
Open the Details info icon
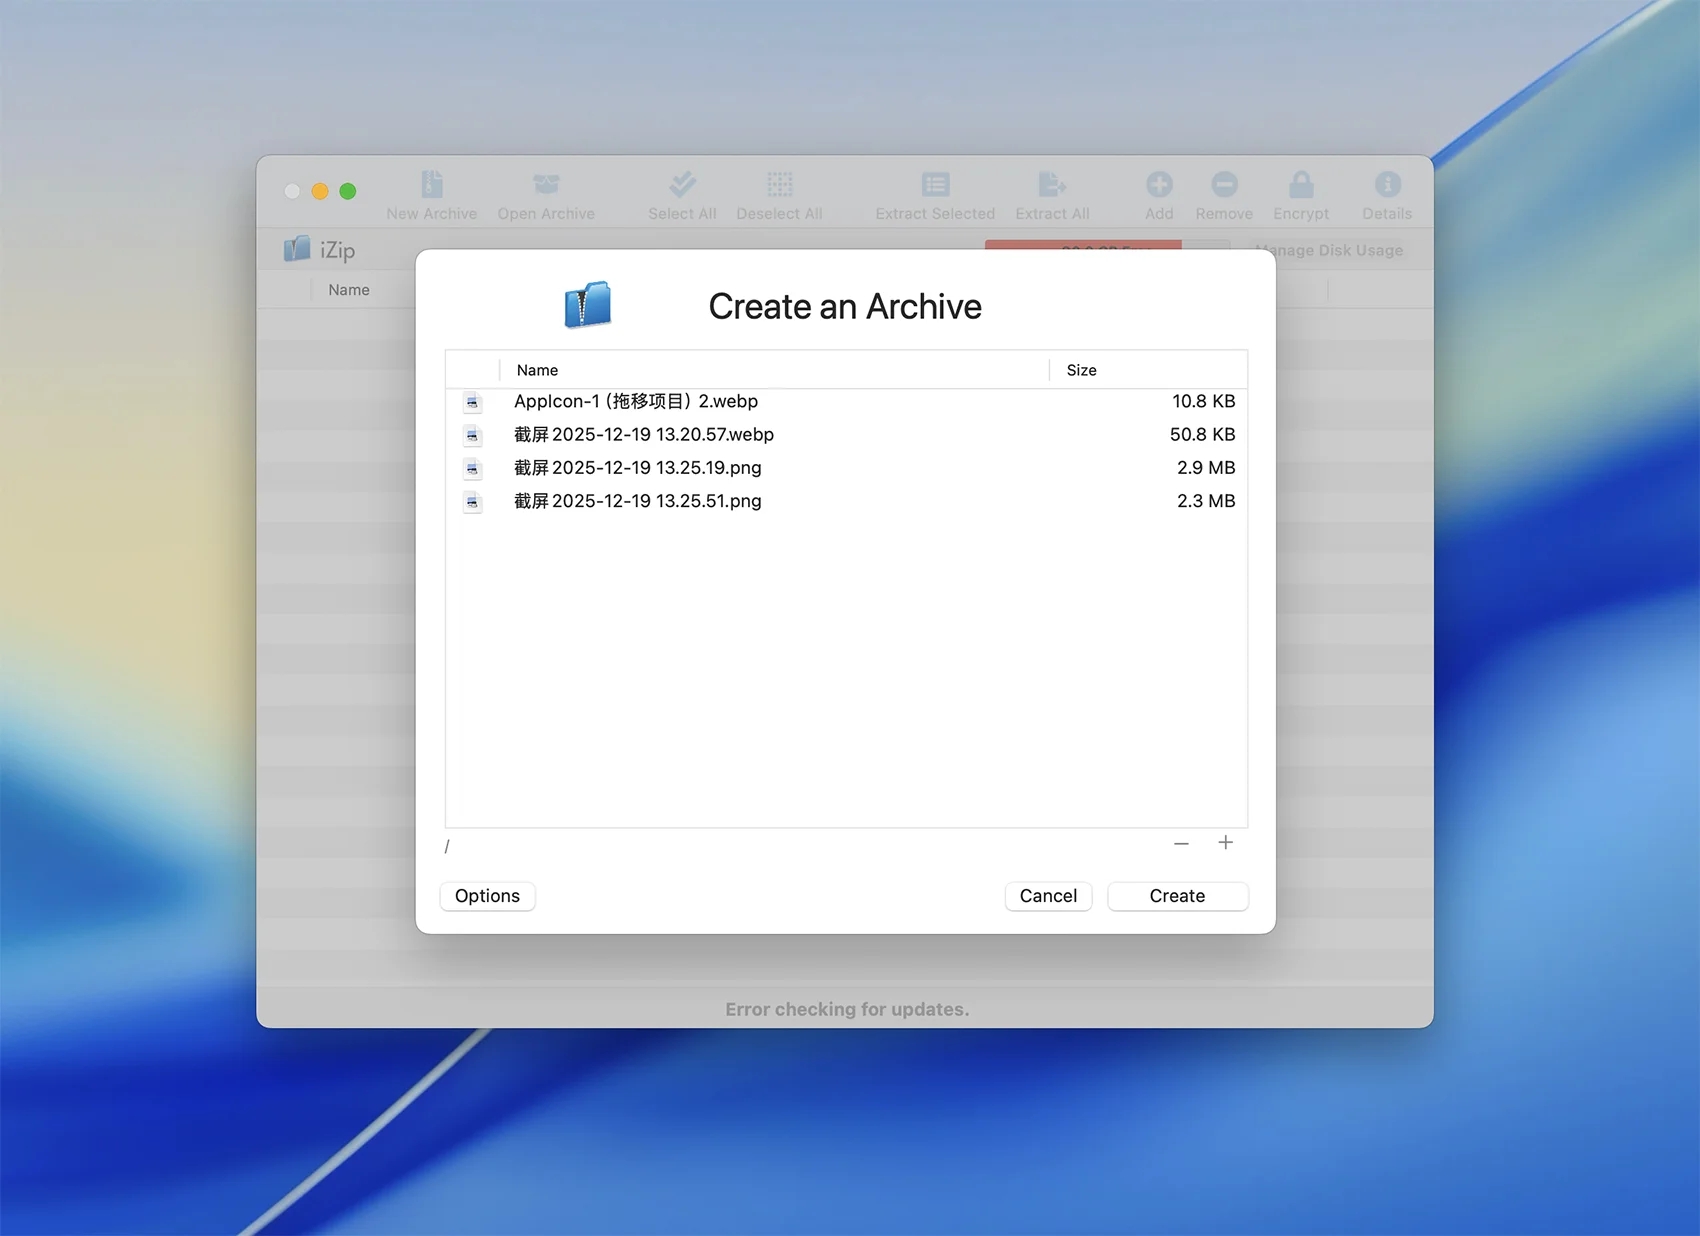[x=1387, y=185]
